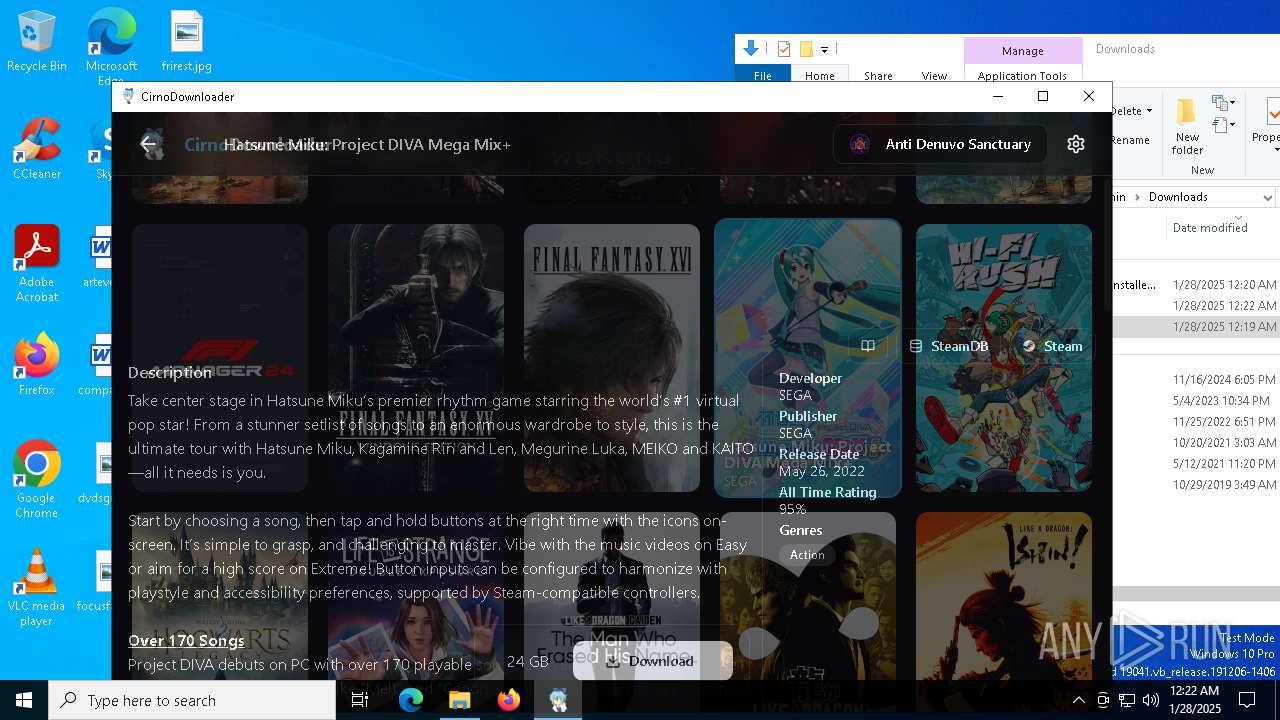Screen dimensions: 1280x720
Task: Go back using the CirnoDownloader back arrow
Action: click(149, 144)
